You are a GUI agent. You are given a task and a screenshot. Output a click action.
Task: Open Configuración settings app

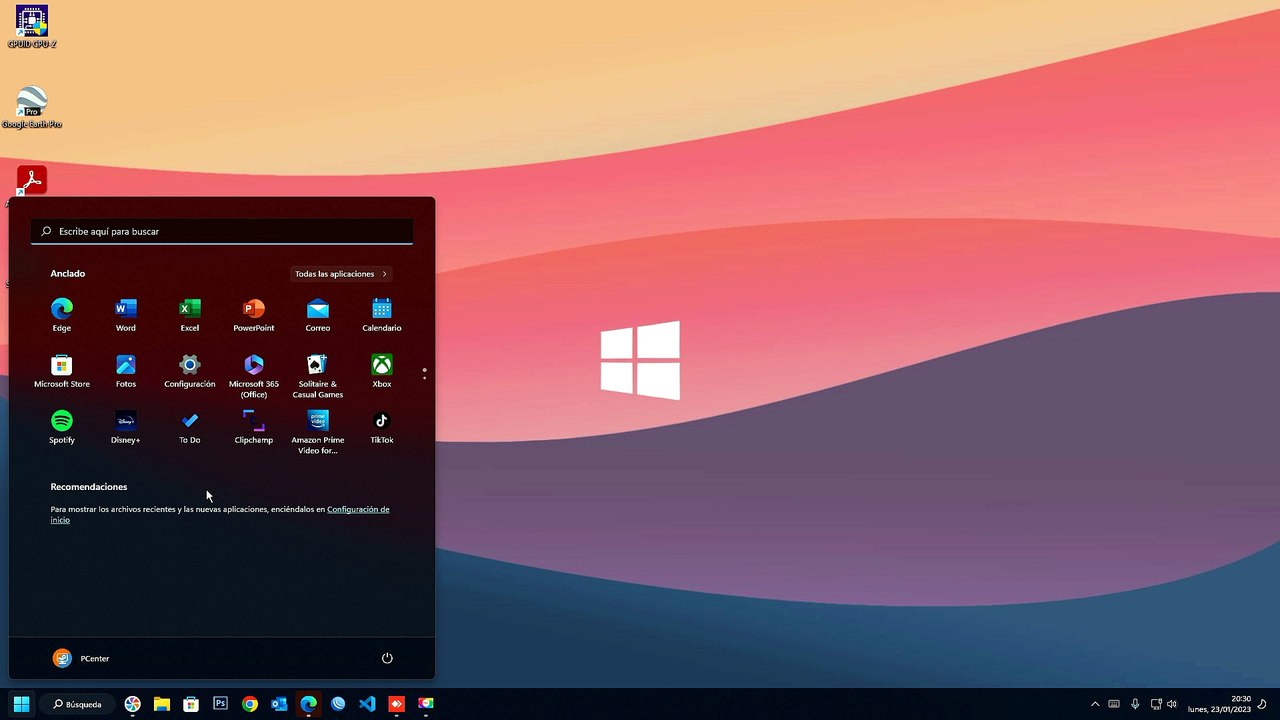tap(190, 370)
